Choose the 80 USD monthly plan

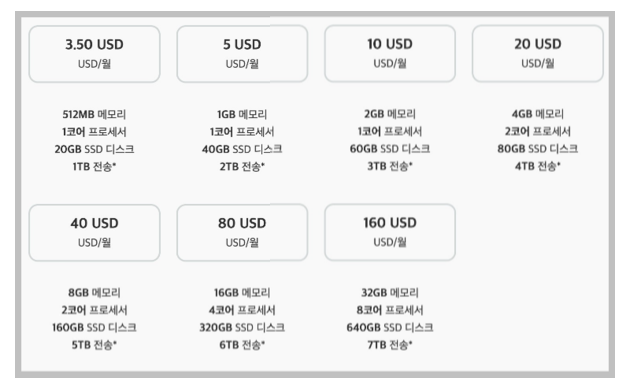[242, 232]
